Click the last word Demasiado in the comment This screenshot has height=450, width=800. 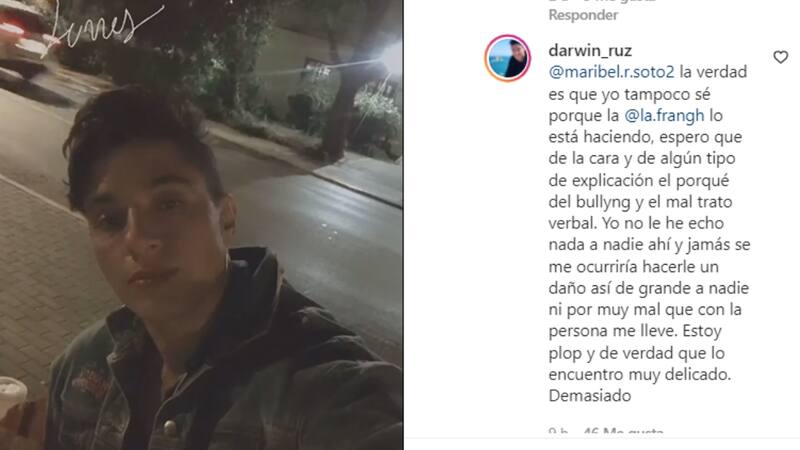590,396
